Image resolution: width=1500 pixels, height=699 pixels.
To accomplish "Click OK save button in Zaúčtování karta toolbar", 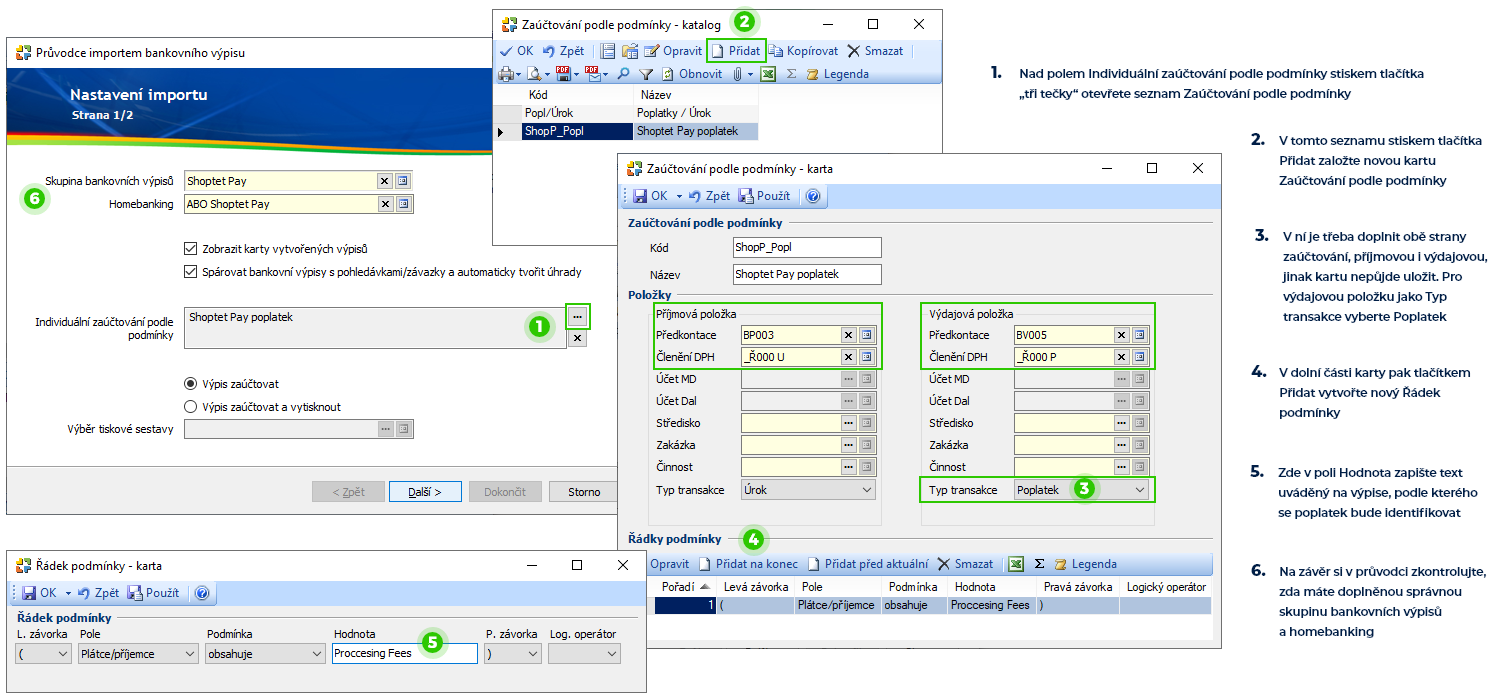I will coord(648,196).
